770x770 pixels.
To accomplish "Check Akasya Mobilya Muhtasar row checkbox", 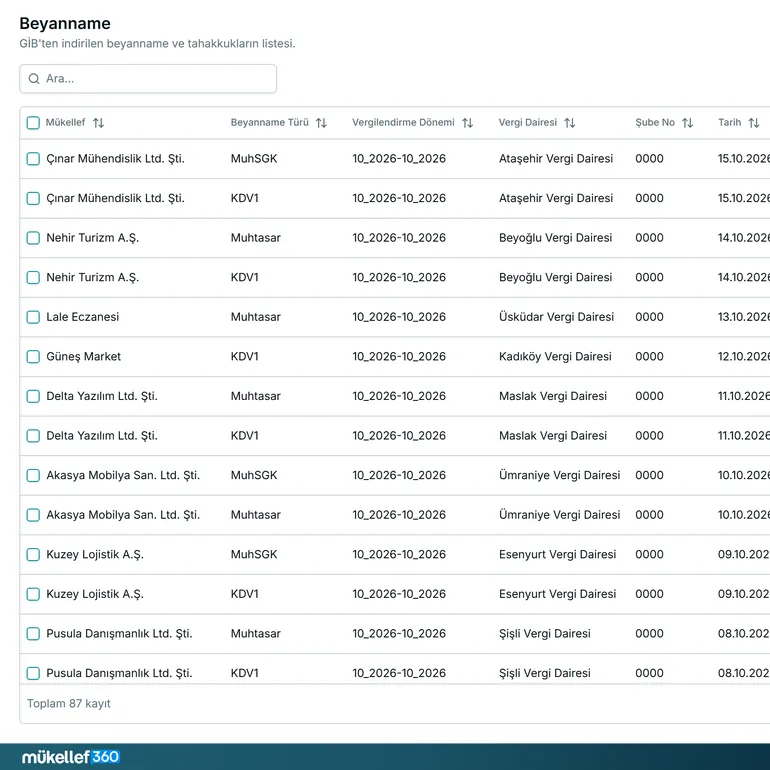I will (33, 515).
